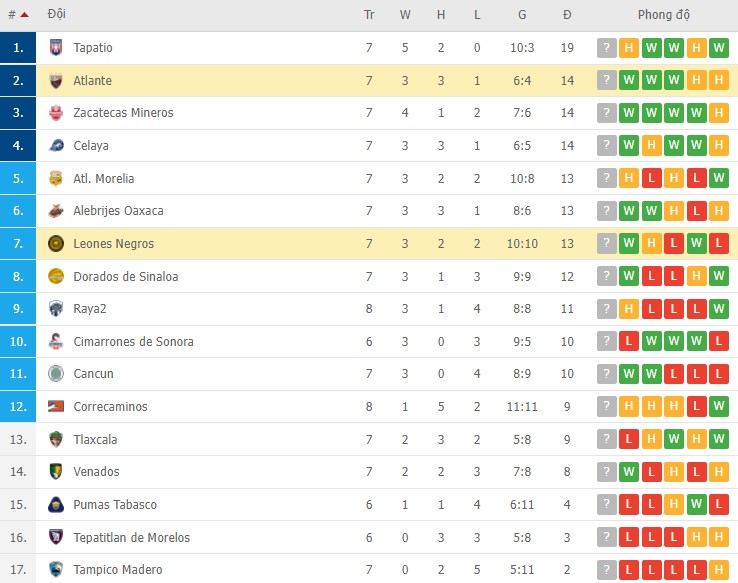Click the Dorados de Sinaloa logo
The image size is (738, 583).
click(x=56, y=277)
